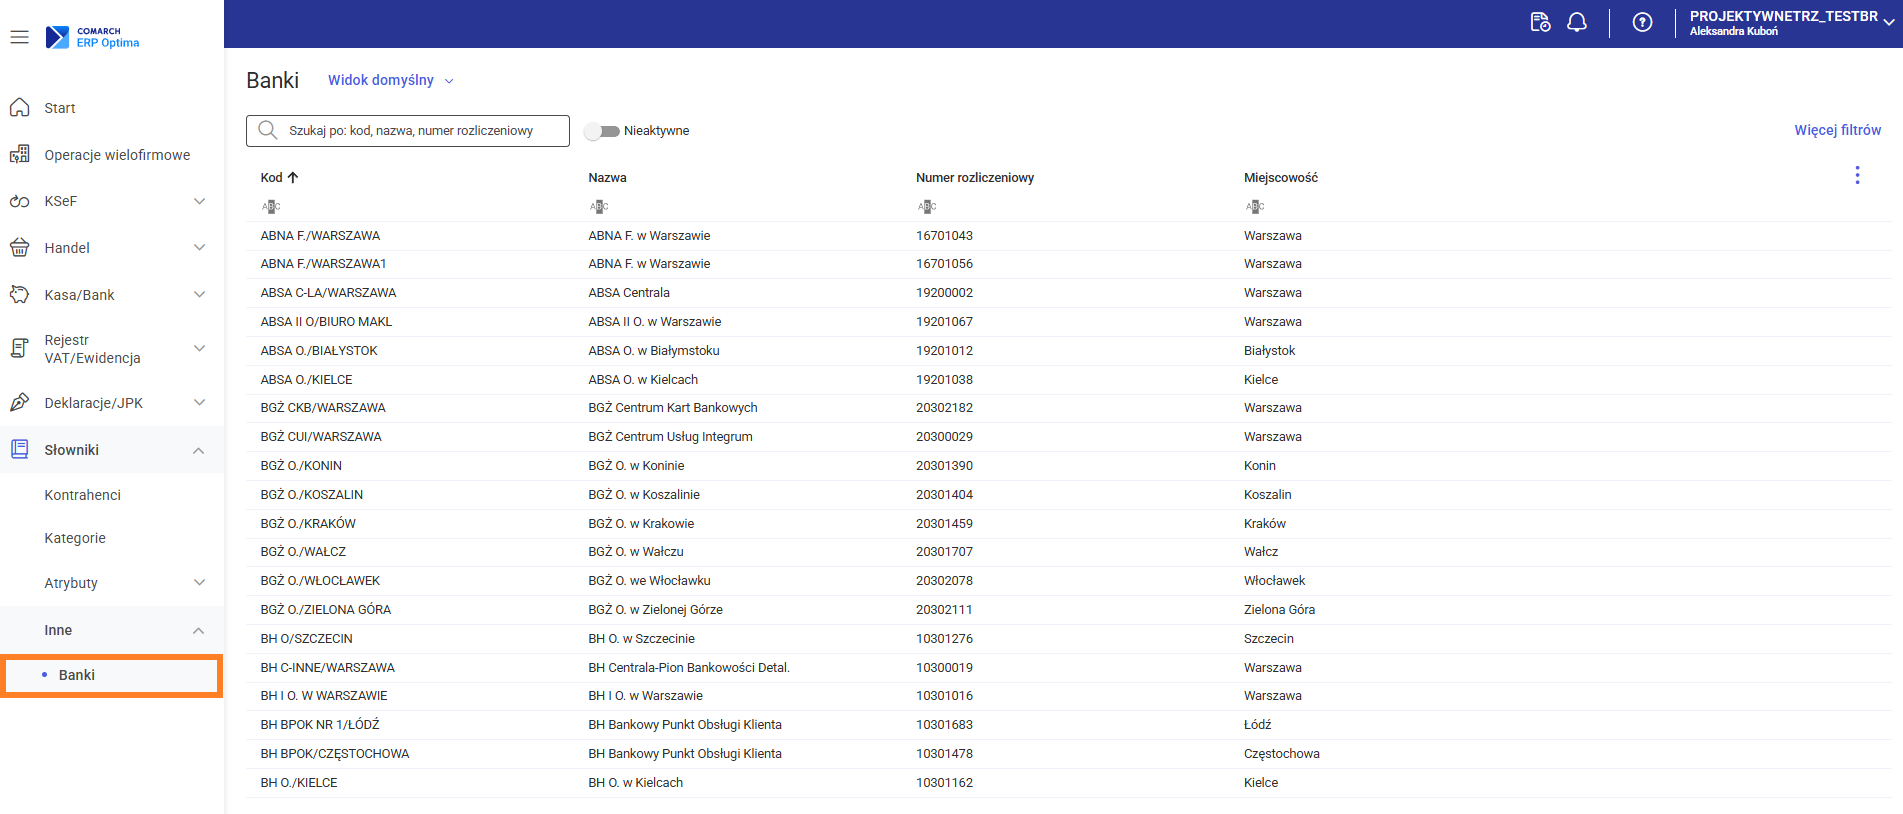
Task: Click the Kasa/Bank piggy bank icon
Action: click(x=19, y=294)
